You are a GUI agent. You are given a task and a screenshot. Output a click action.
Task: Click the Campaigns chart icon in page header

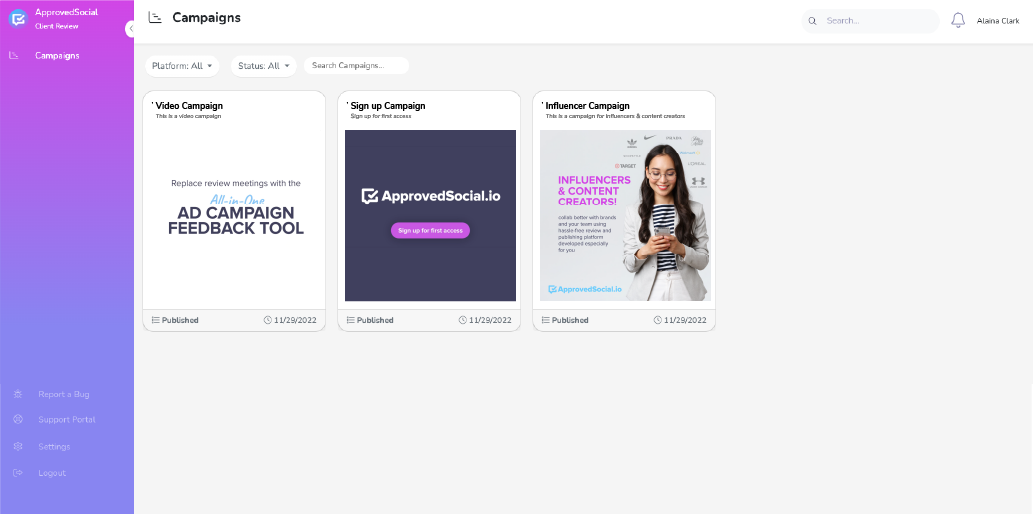(x=155, y=18)
